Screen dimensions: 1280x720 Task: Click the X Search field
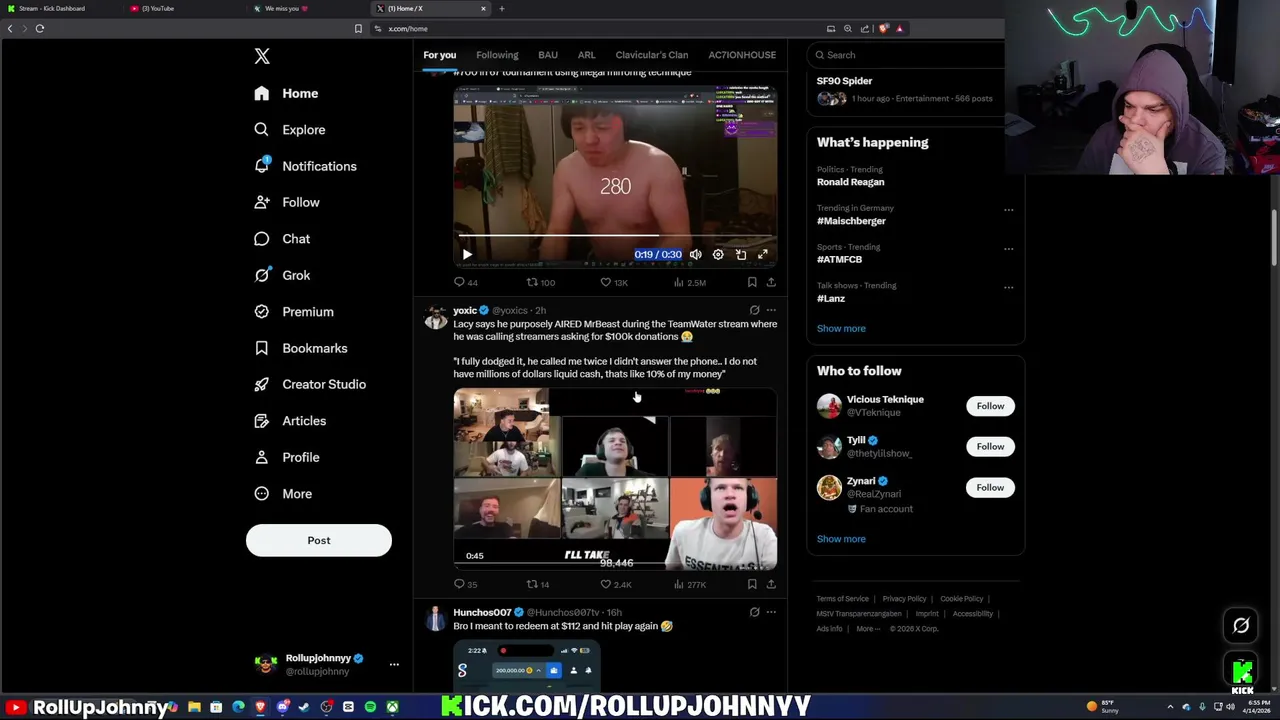click(x=909, y=55)
